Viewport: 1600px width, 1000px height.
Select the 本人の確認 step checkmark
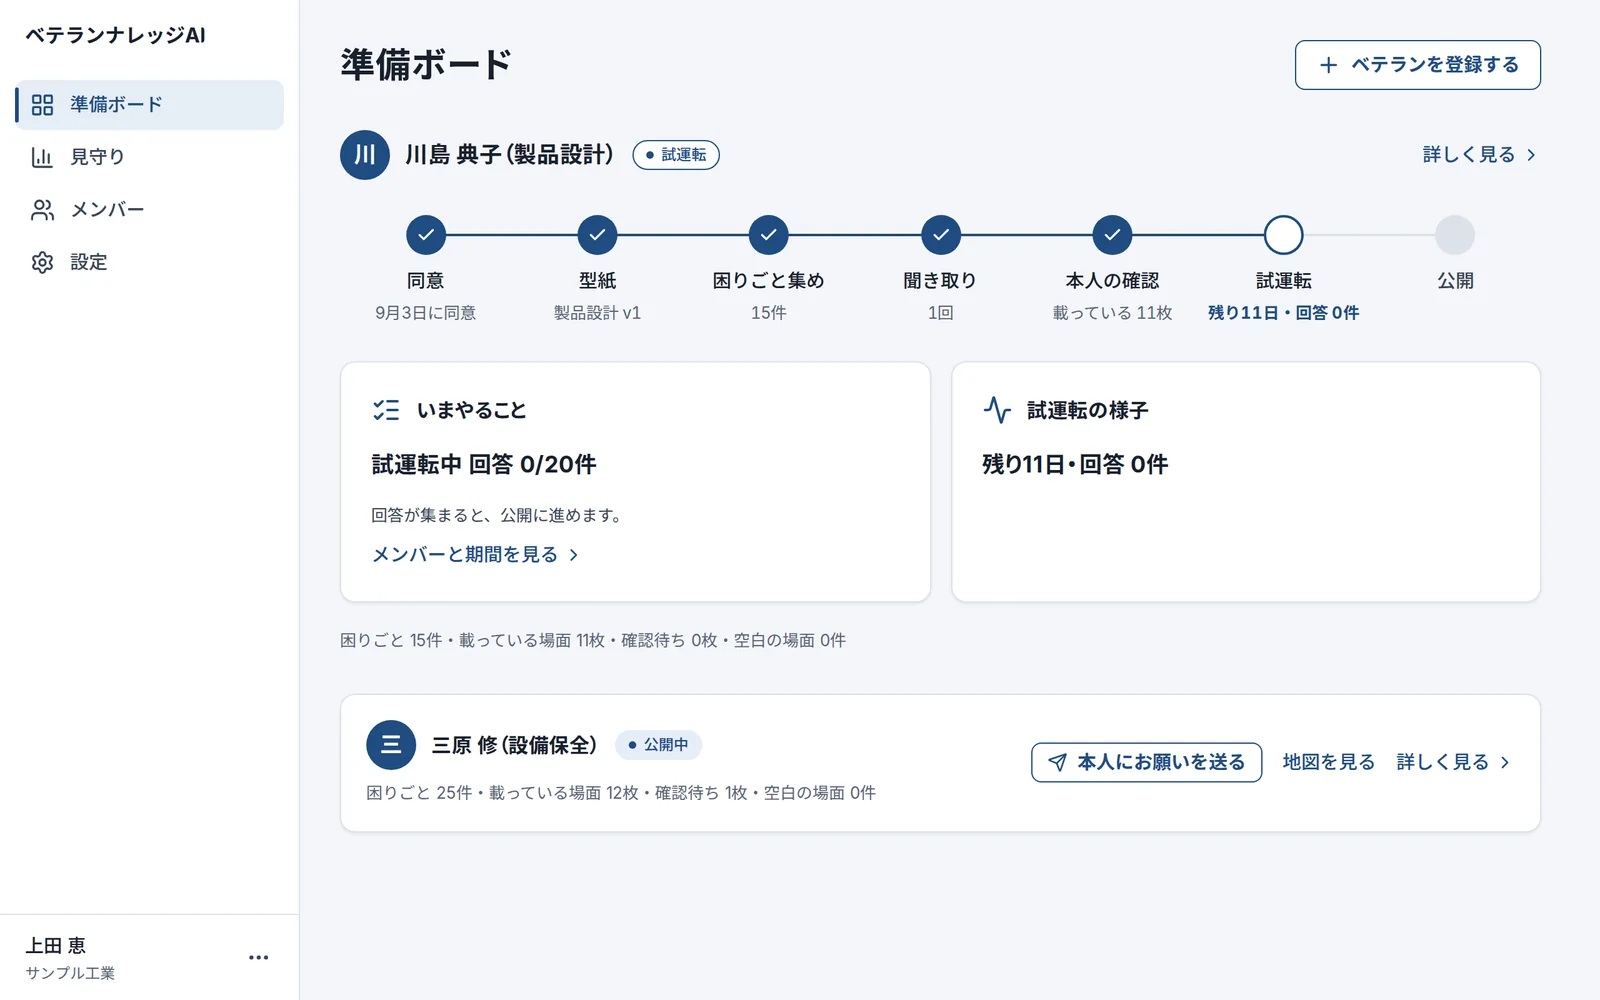pos(1112,235)
